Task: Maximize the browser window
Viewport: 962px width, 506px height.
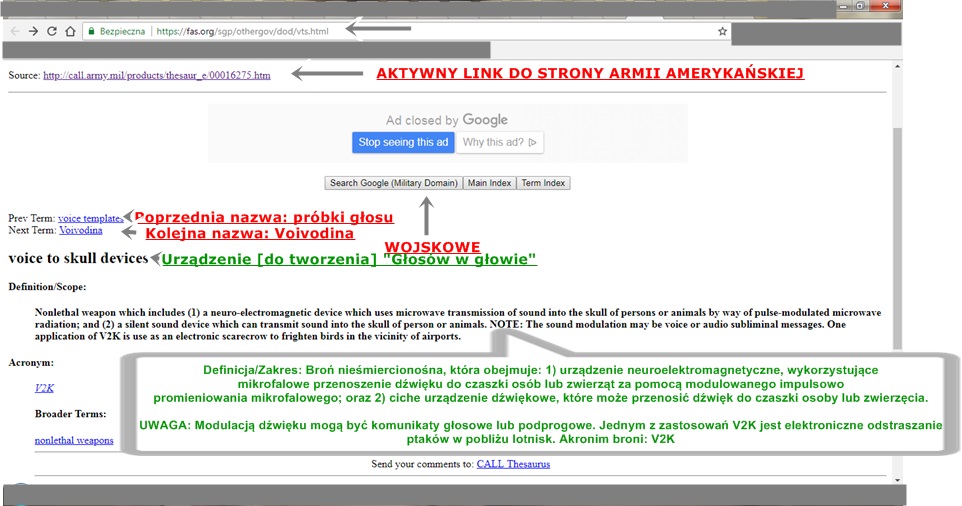Action: click(860, 6)
